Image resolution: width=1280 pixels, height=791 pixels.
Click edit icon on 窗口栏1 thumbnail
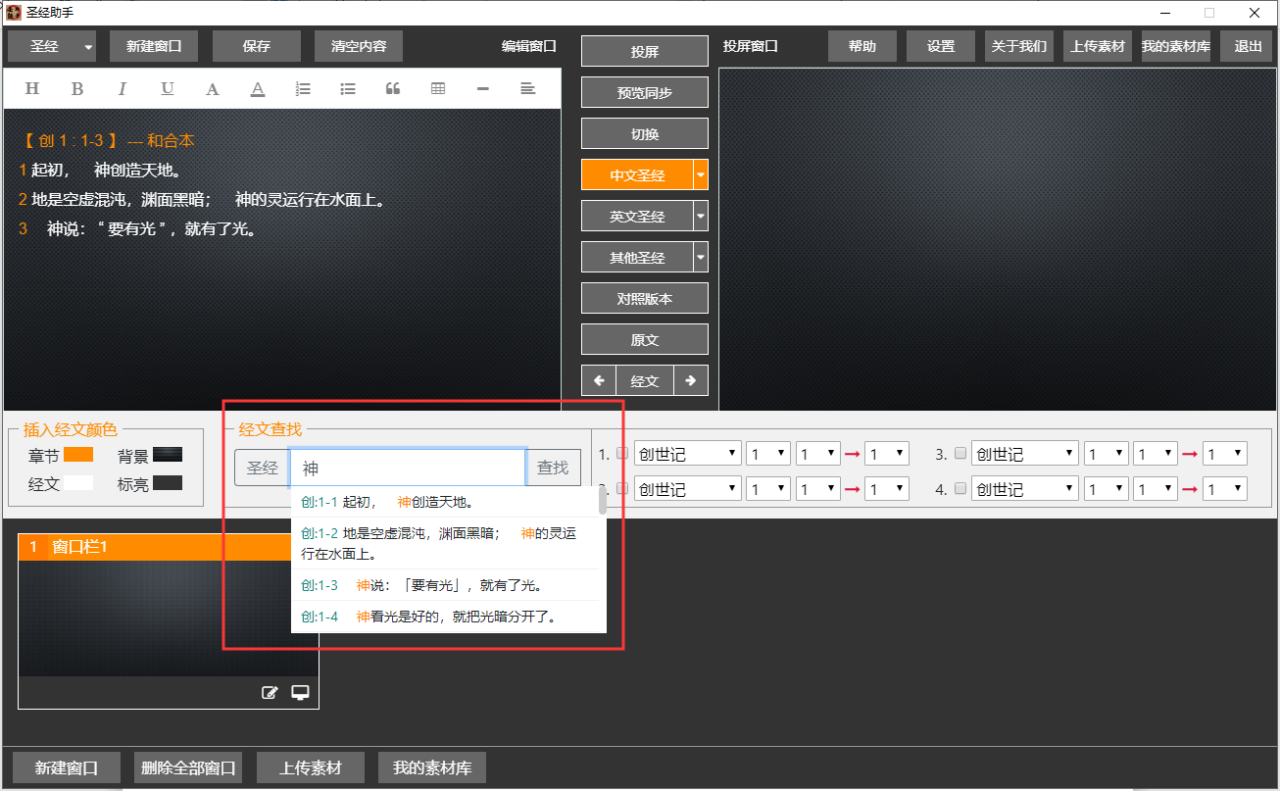pyautogui.click(x=269, y=693)
